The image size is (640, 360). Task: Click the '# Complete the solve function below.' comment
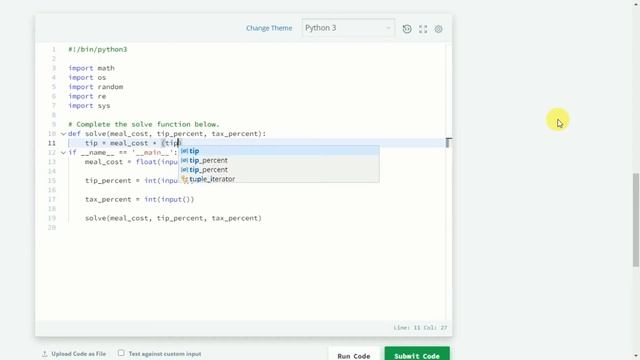click(x=144, y=124)
